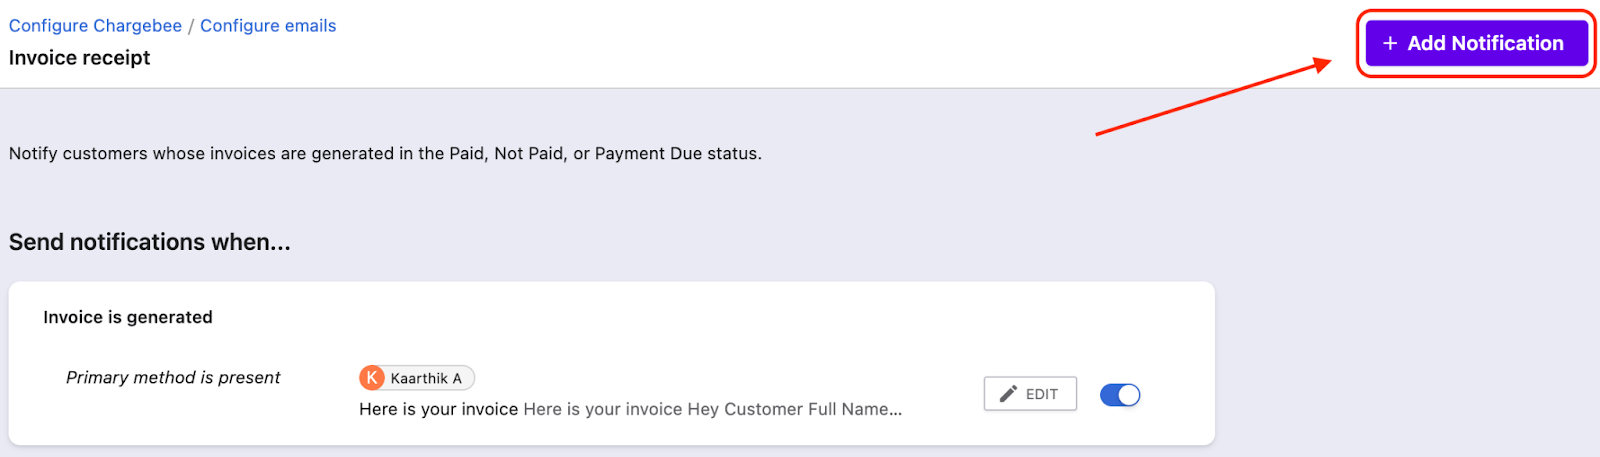
Task: Select the Kaarthik A sender chip
Action: click(x=426, y=378)
